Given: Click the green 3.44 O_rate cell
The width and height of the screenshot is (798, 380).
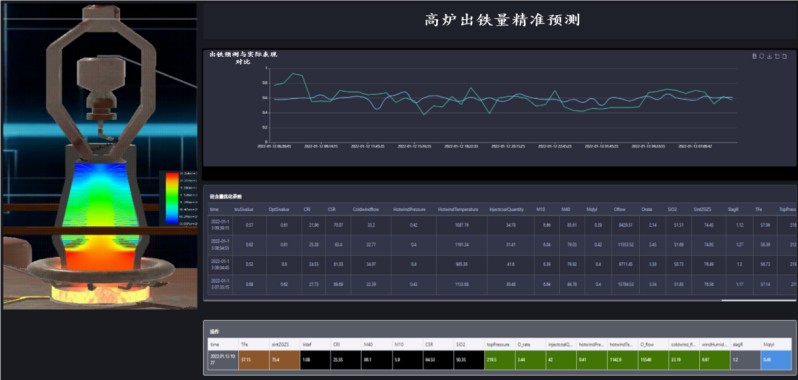Looking at the screenshot, I should (530, 360).
